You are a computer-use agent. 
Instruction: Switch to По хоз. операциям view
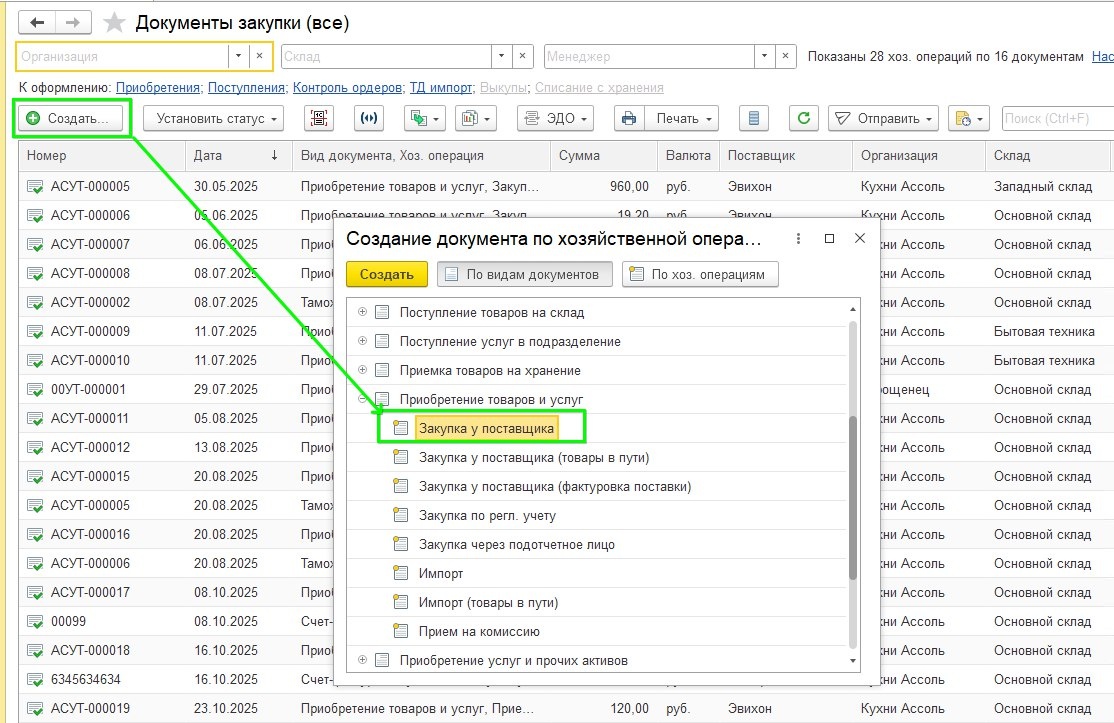tap(701, 274)
